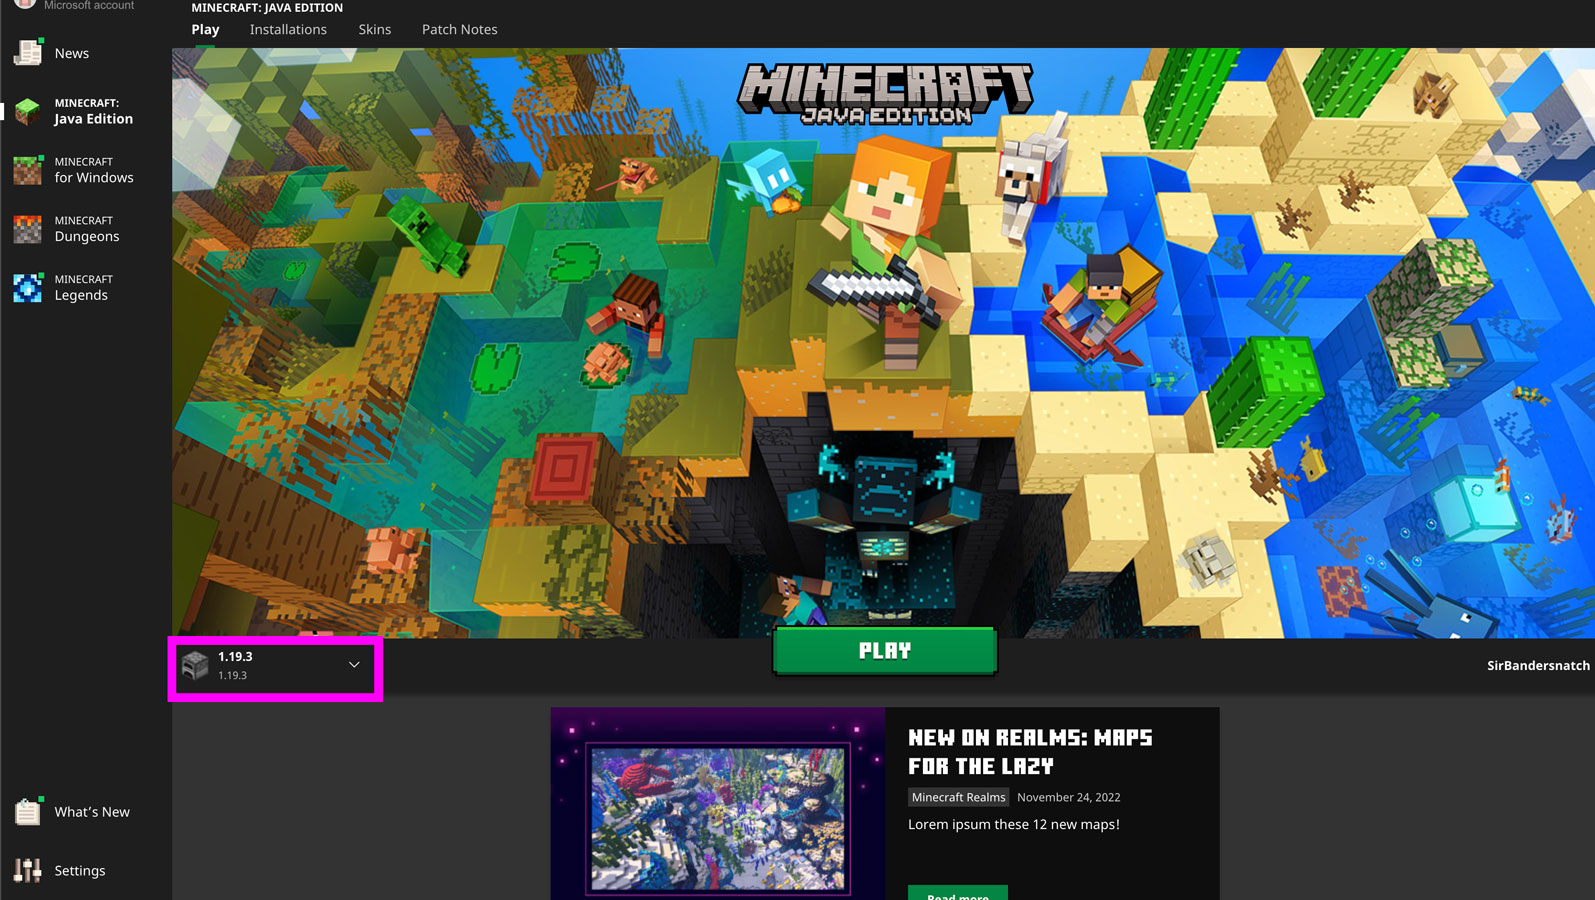Click the Dungeons sidebar label

coord(87,237)
